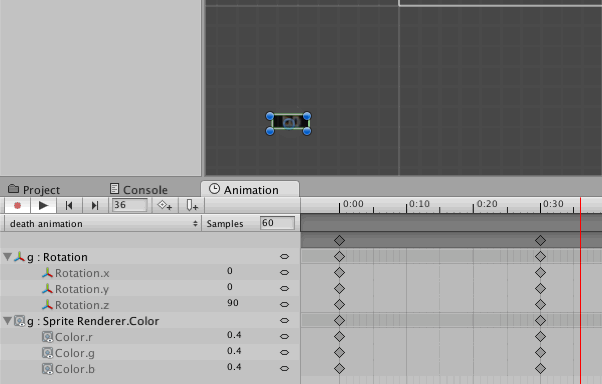Screen dimensions: 602x384
Task: Select the summary keyframe at 0:00
Action: [x=339, y=241]
